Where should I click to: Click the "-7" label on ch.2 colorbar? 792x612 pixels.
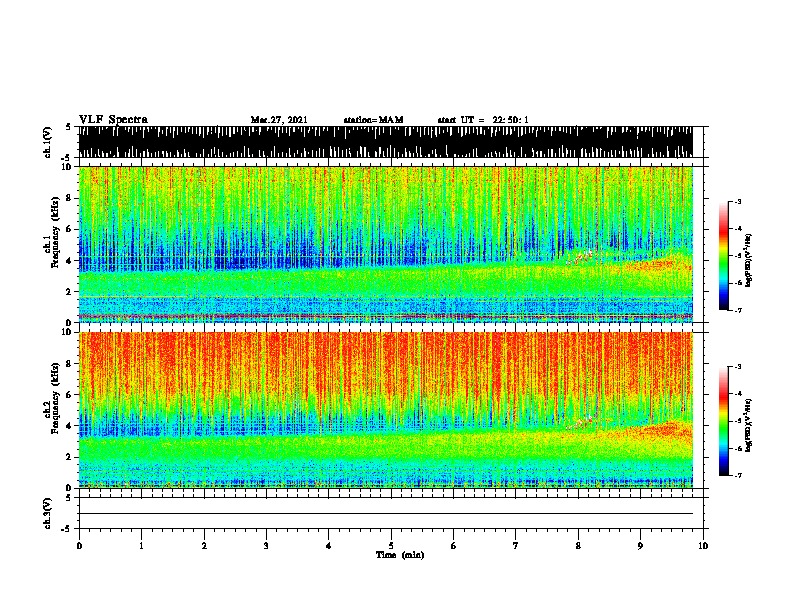(x=737, y=475)
